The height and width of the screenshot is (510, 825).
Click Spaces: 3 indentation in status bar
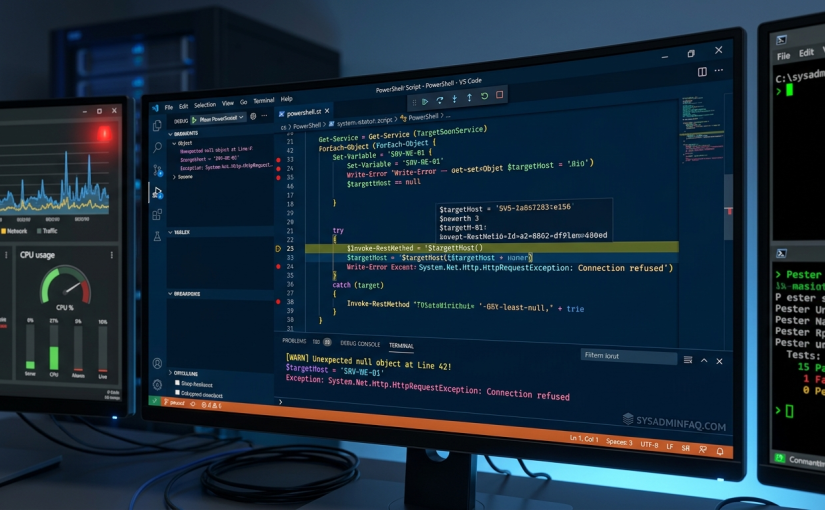tap(619, 442)
